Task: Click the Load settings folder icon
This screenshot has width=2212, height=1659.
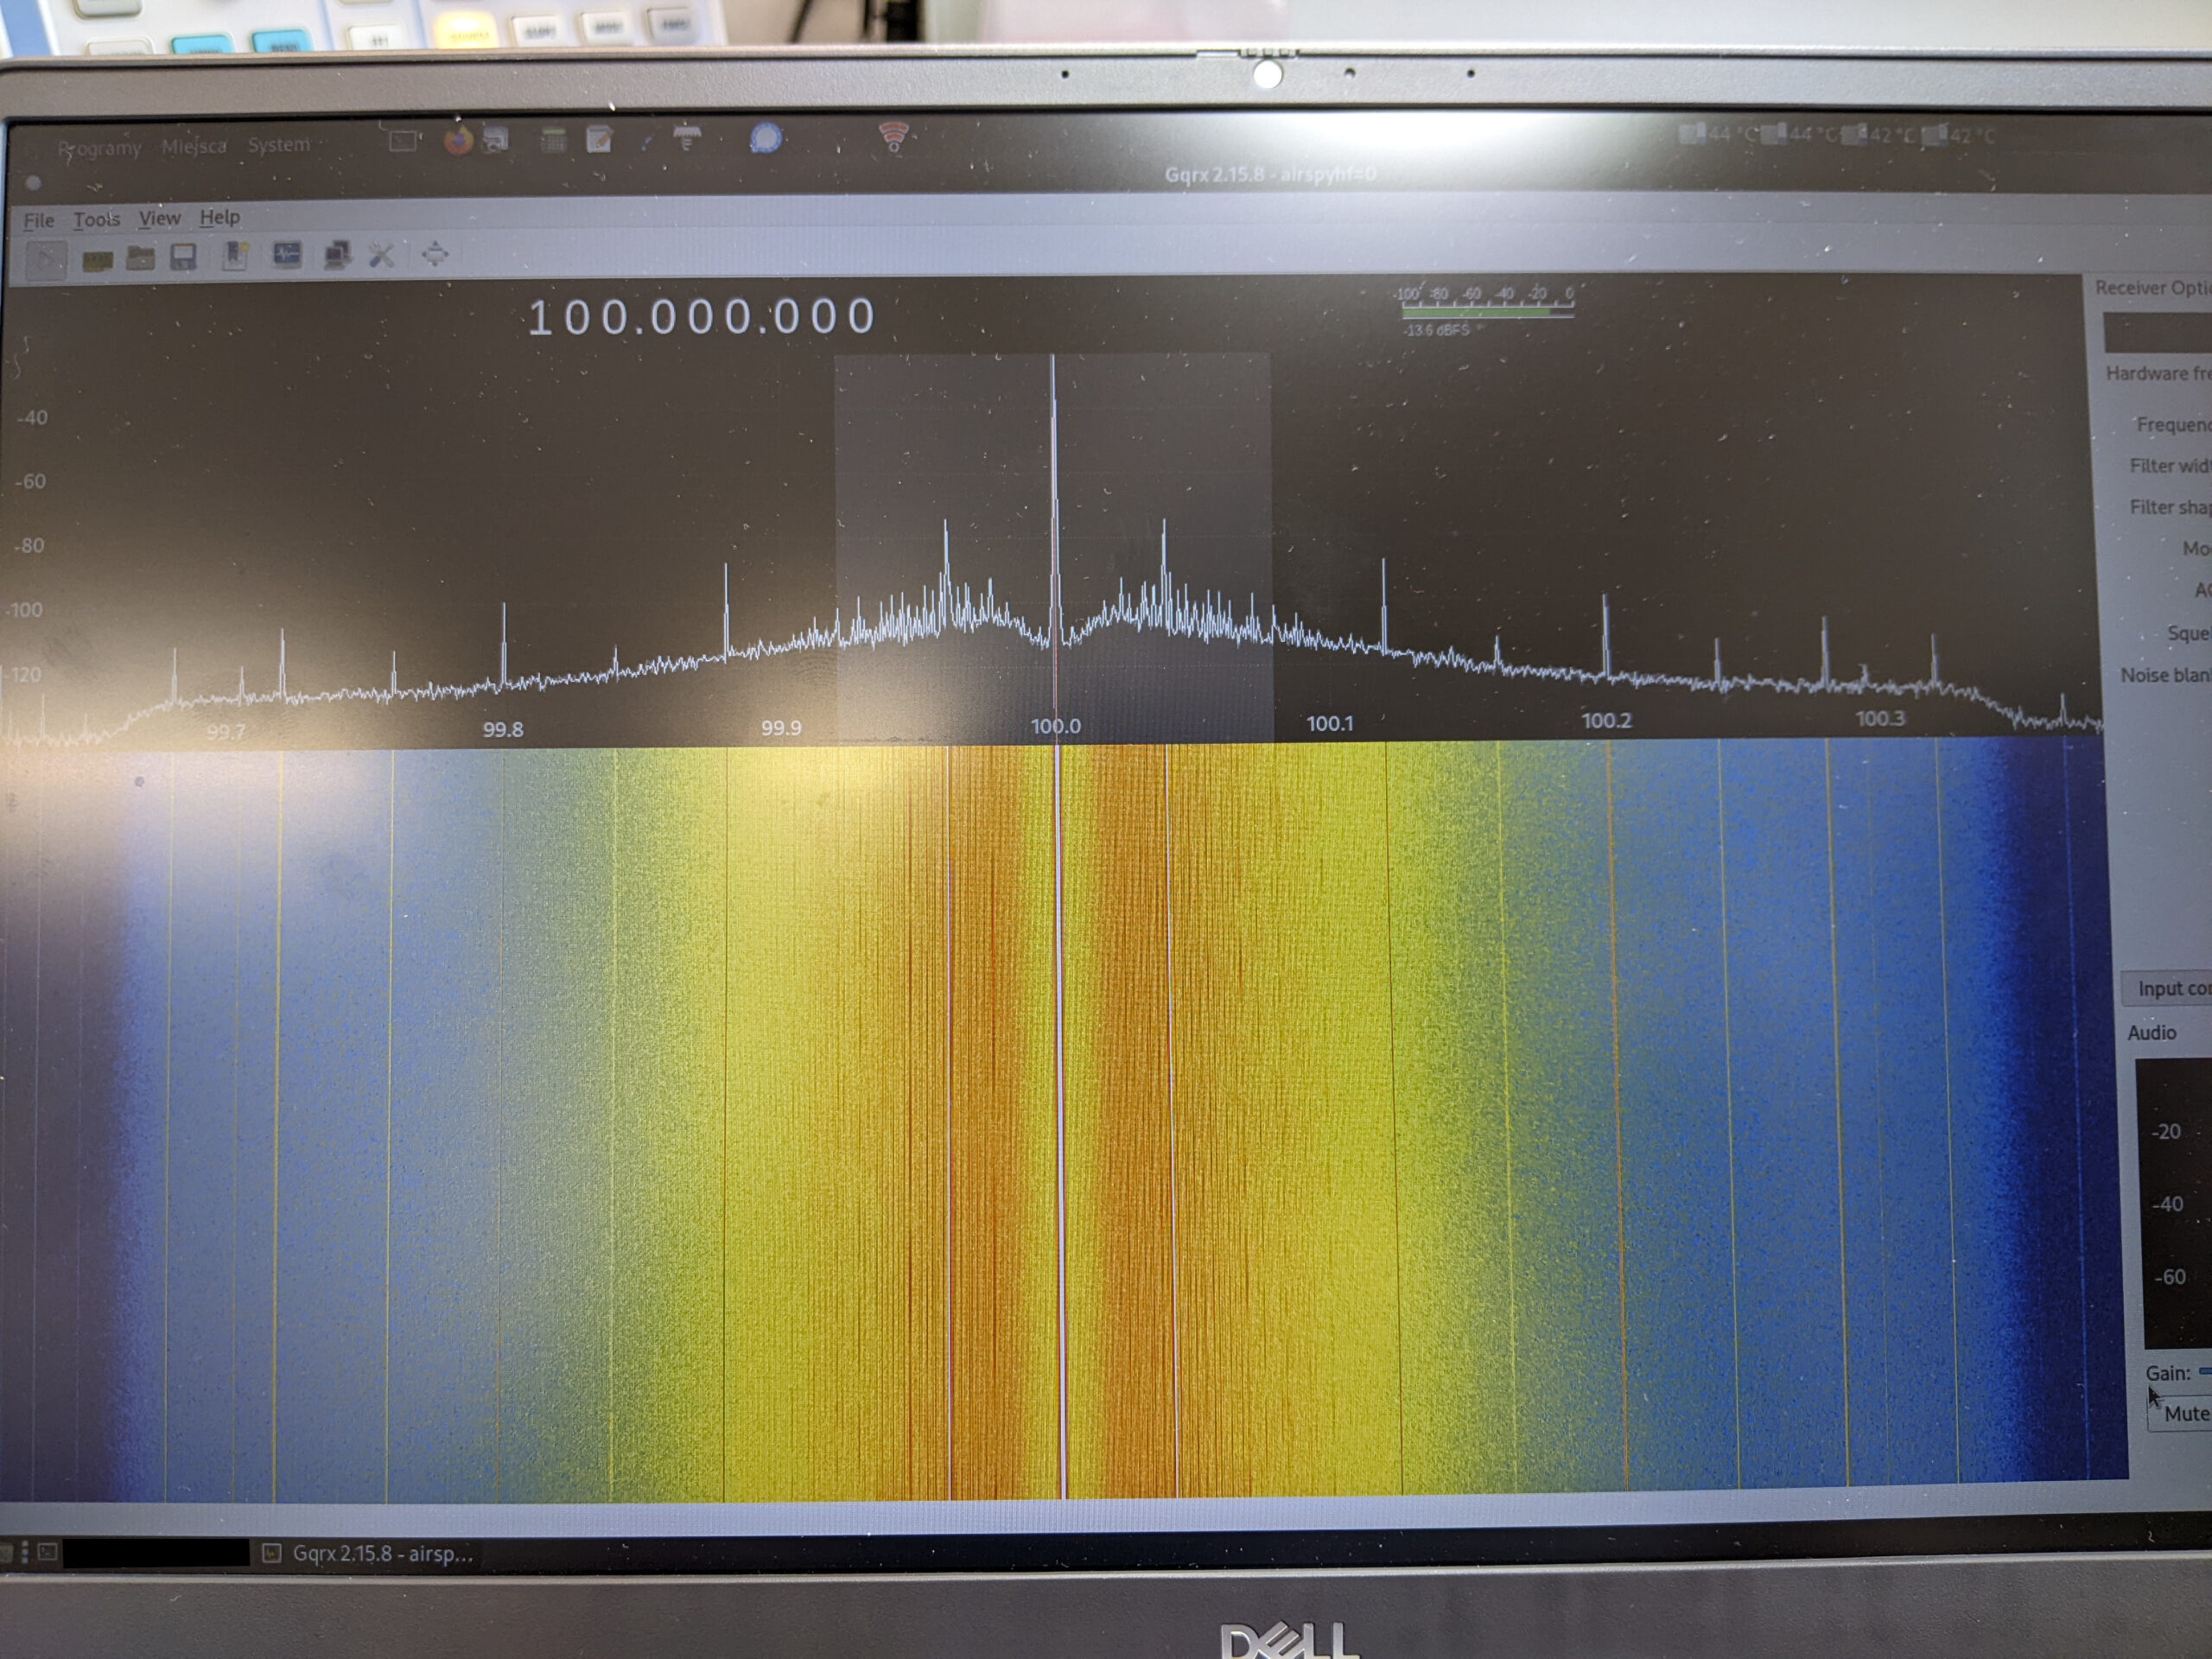Action: (x=140, y=258)
